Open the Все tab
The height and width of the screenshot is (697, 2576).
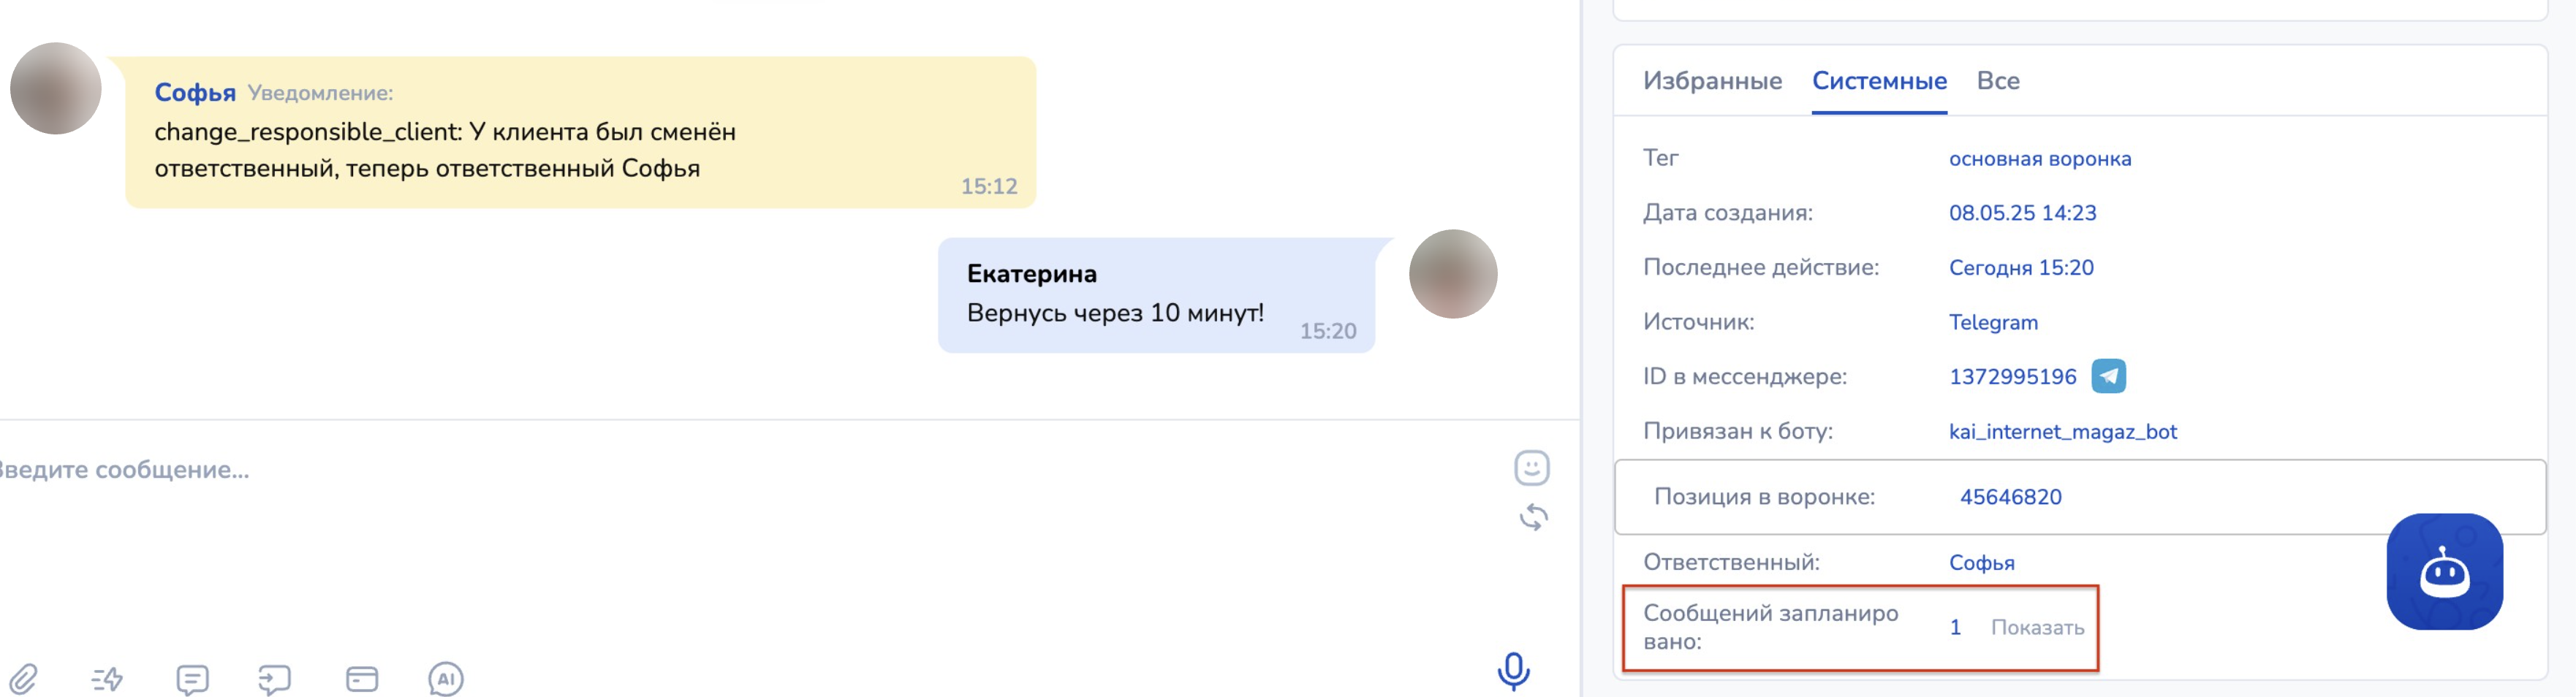coord(1998,81)
